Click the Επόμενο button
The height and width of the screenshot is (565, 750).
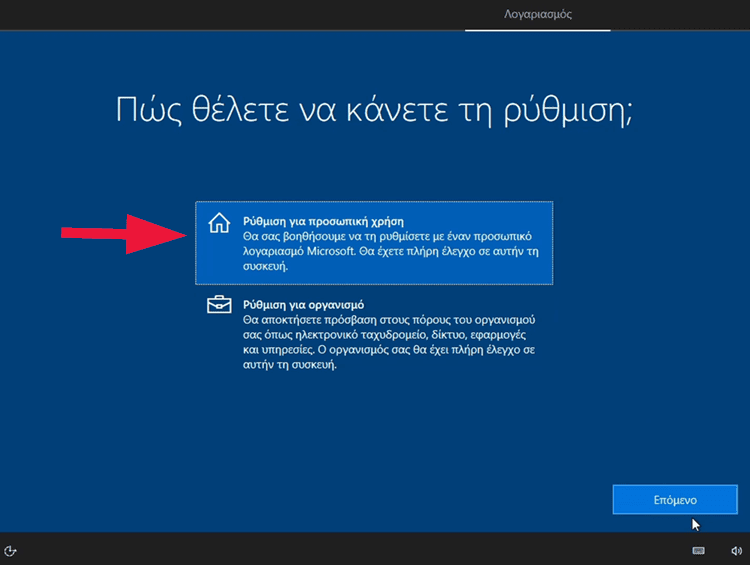pos(675,500)
